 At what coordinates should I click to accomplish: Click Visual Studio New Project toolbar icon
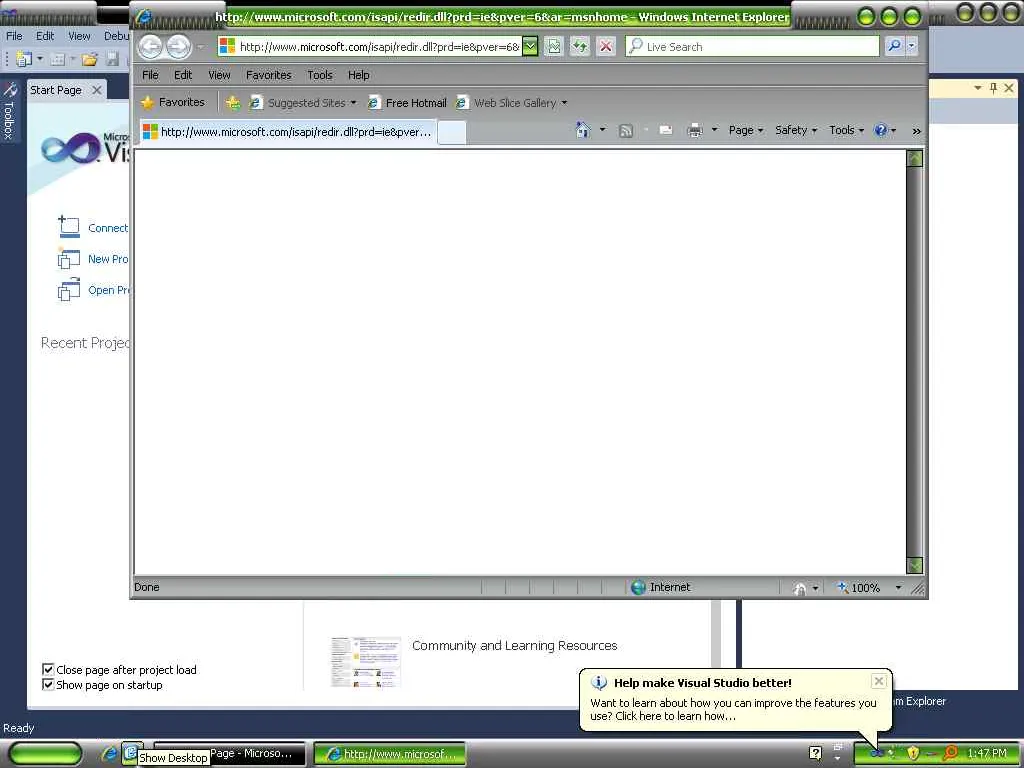click(24, 59)
